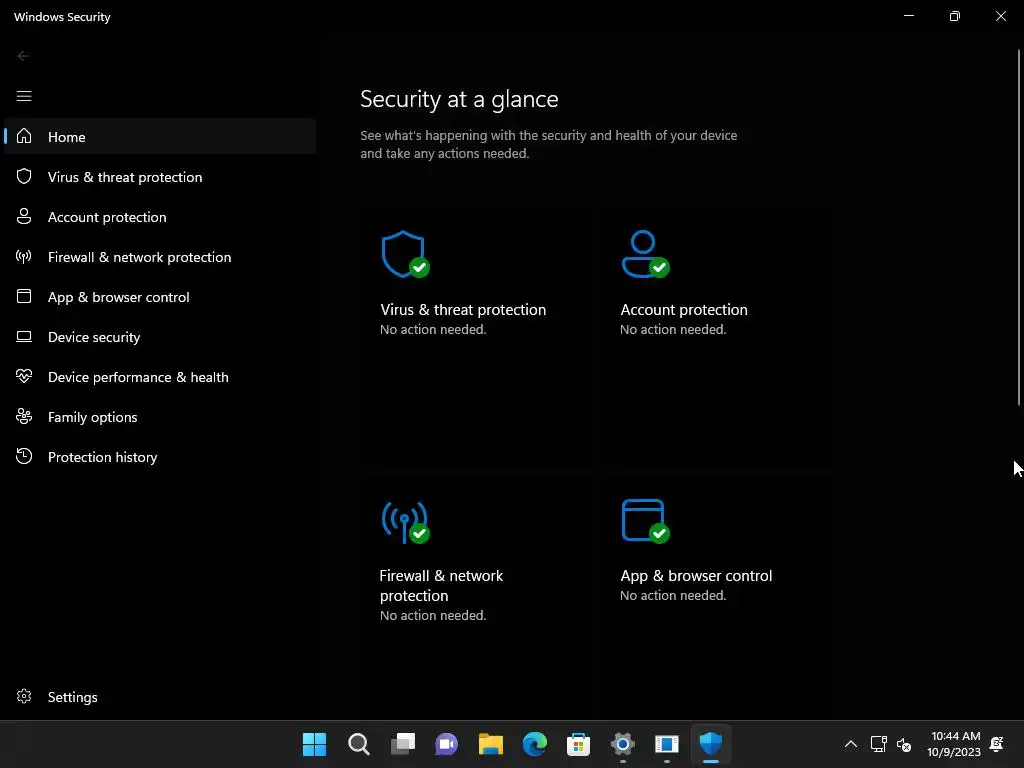
Task: Click the back arrow icon
Action: tap(24, 56)
